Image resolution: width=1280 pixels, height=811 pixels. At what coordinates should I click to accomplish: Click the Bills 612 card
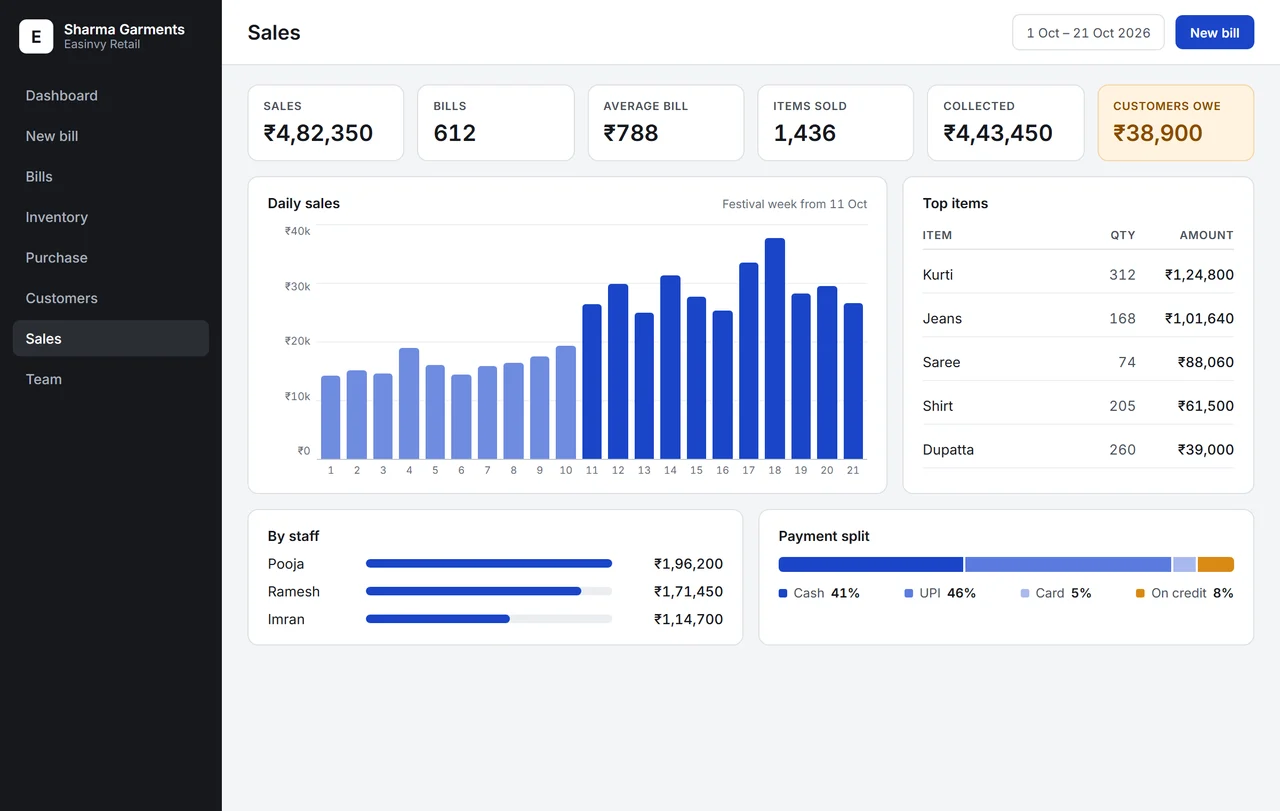(496, 122)
